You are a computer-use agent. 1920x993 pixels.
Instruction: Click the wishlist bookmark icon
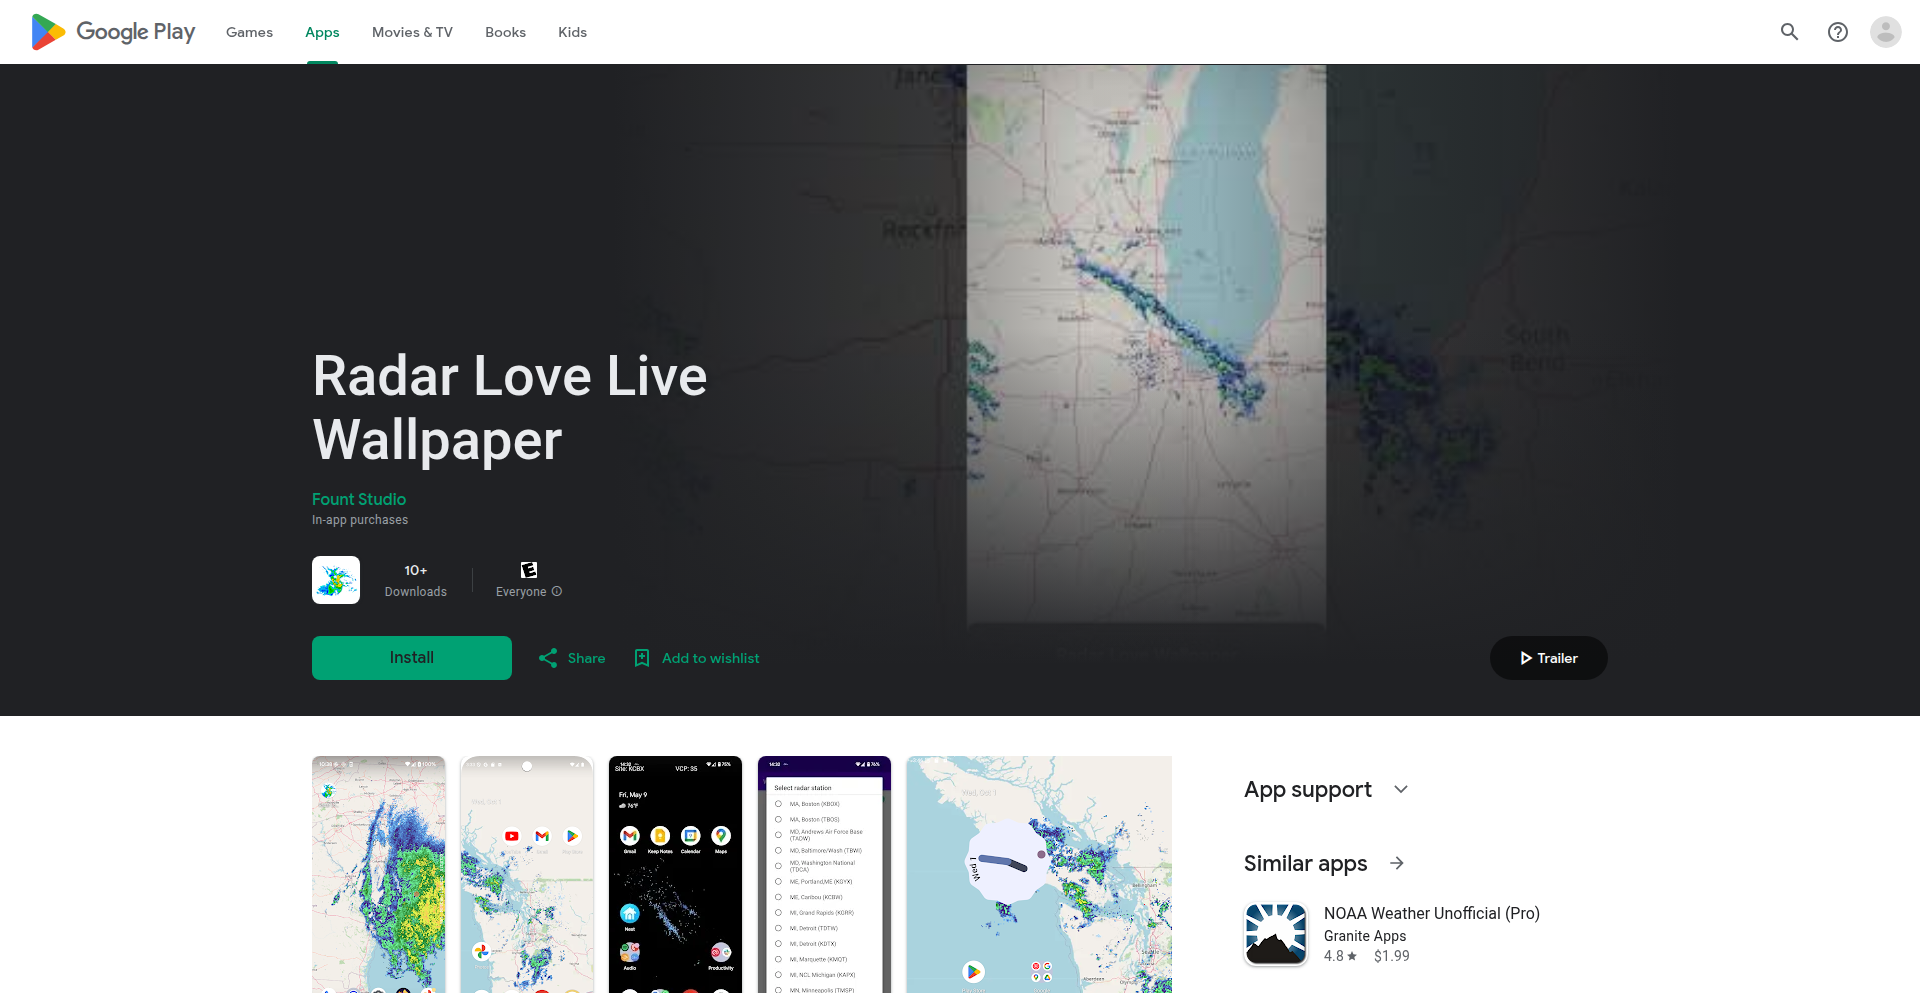tap(642, 658)
